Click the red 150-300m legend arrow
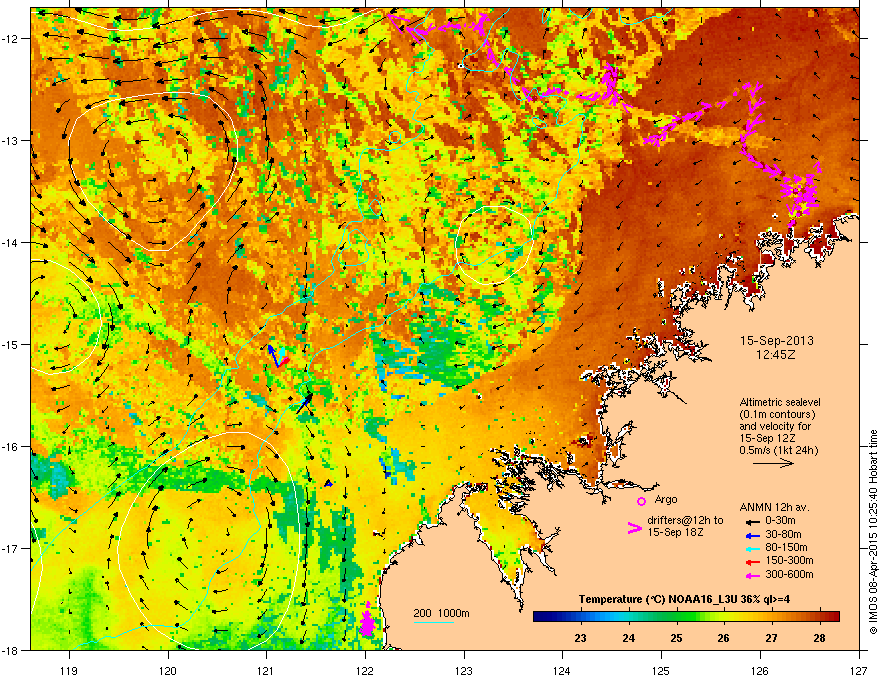 pos(752,562)
